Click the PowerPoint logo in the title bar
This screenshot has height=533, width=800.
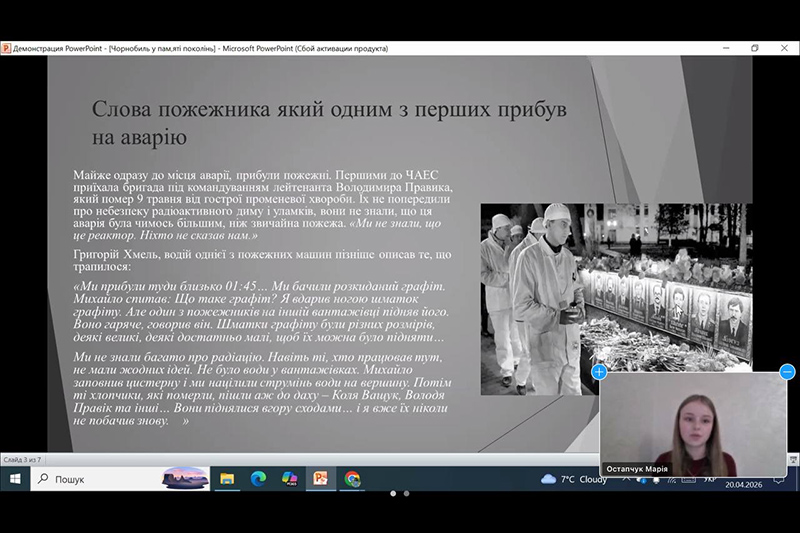click(7, 47)
